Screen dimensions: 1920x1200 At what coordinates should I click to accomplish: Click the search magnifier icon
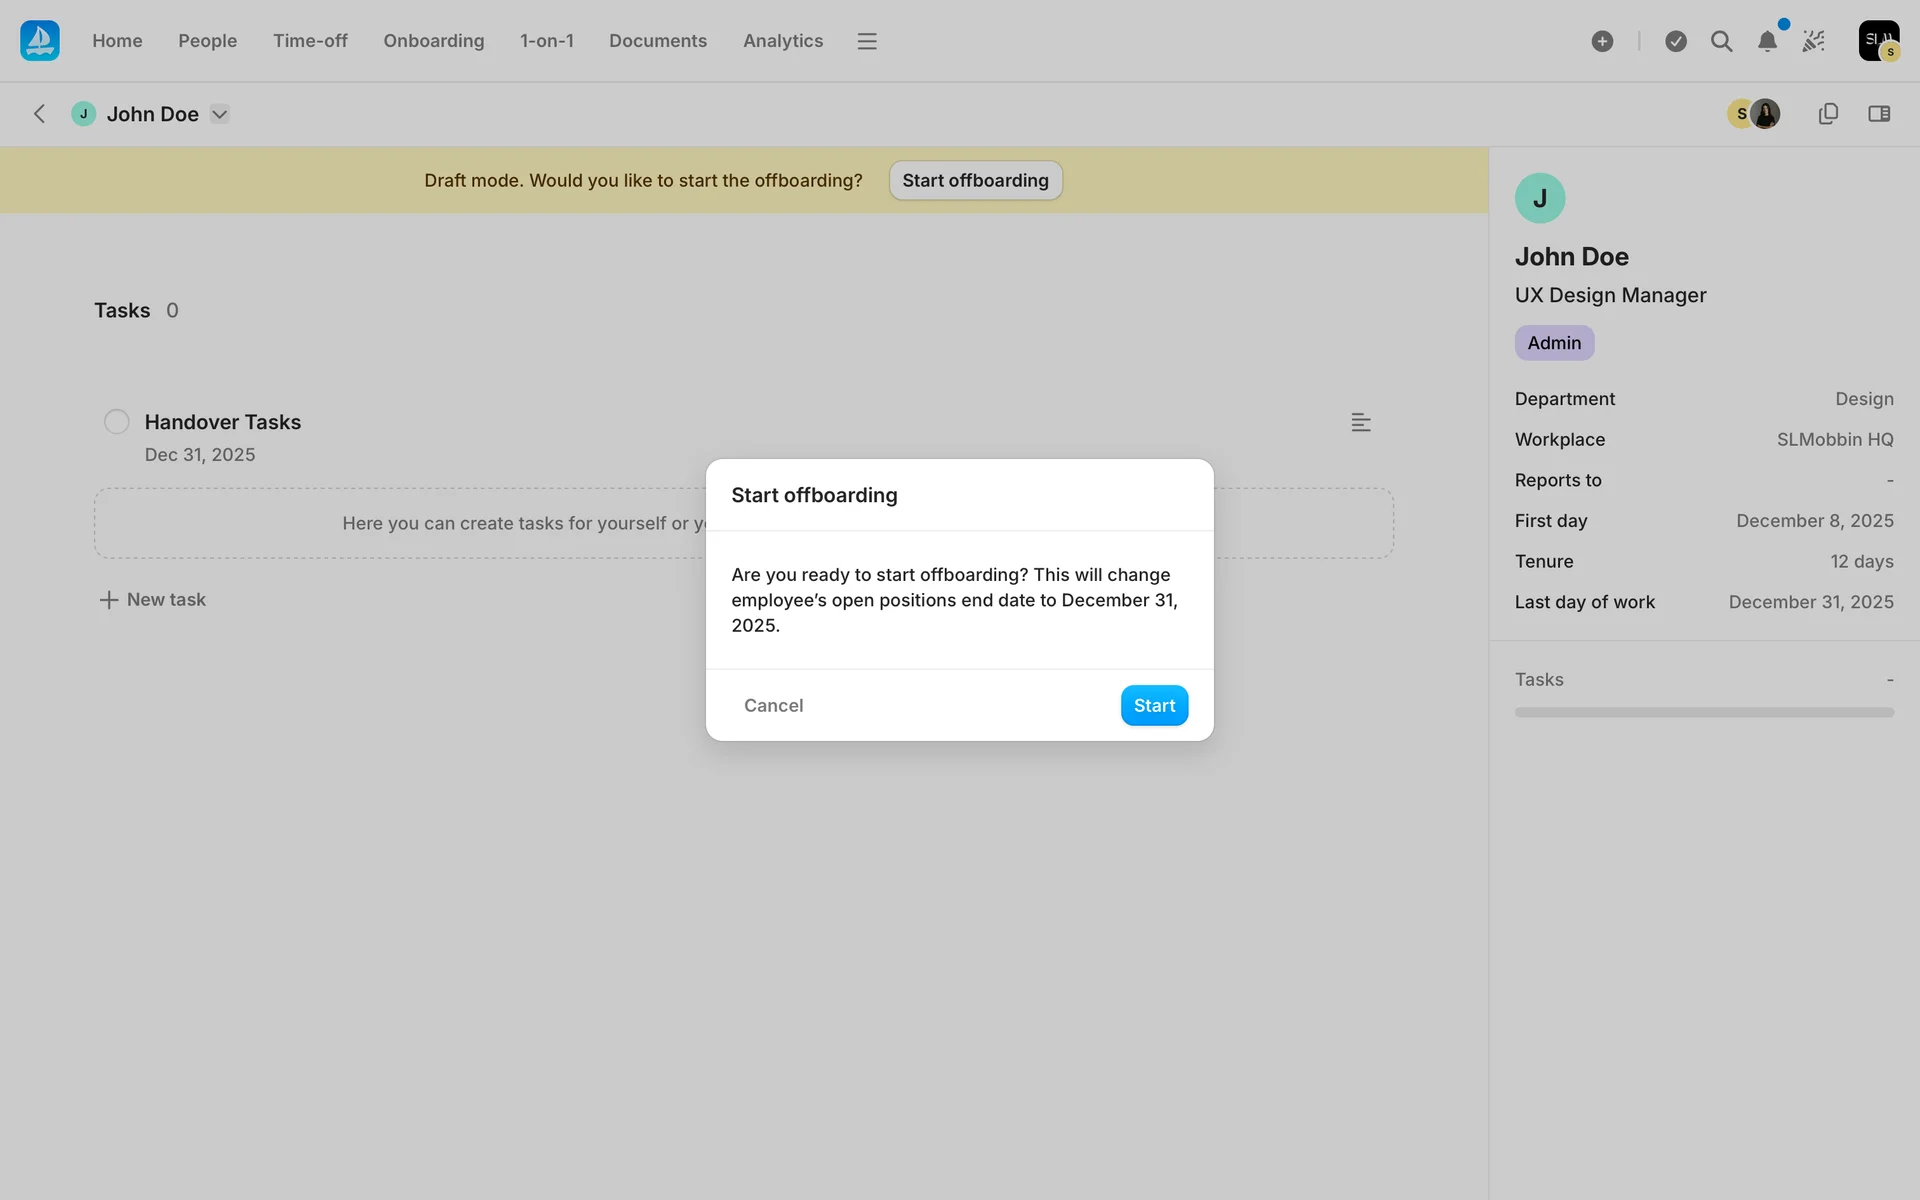[x=1721, y=41]
